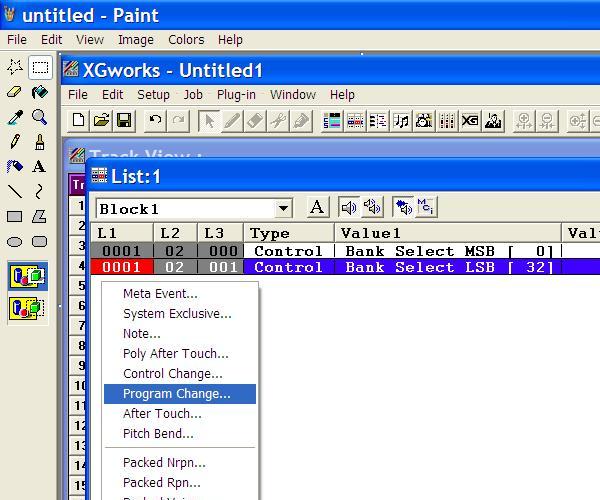
Task: Click the Save disk icon in XGworks toolbar
Action: 124,121
